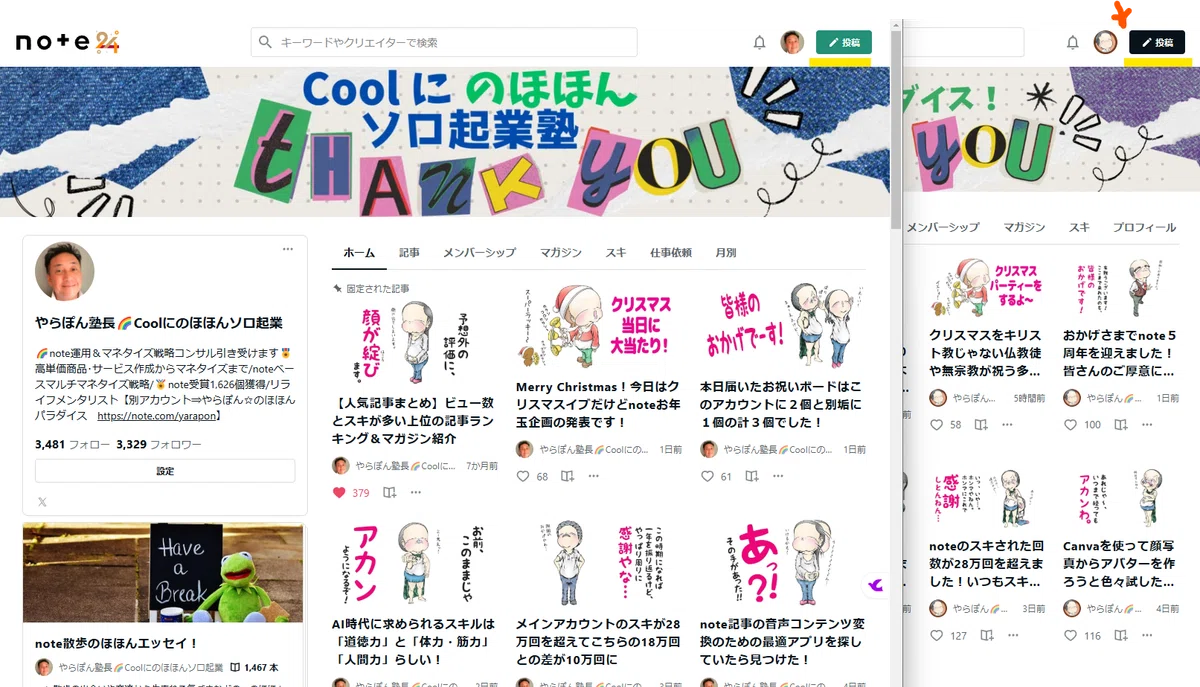Image resolution: width=1200 pixels, height=687 pixels.
Task: Bookmark the 本日届いたお祝いボード article
Action: point(751,476)
